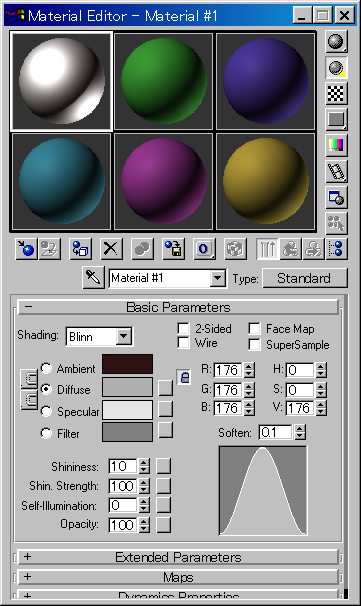Click the Get Material icon
The height and width of the screenshot is (606, 361).
pyautogui.click(x=26, y=249)
